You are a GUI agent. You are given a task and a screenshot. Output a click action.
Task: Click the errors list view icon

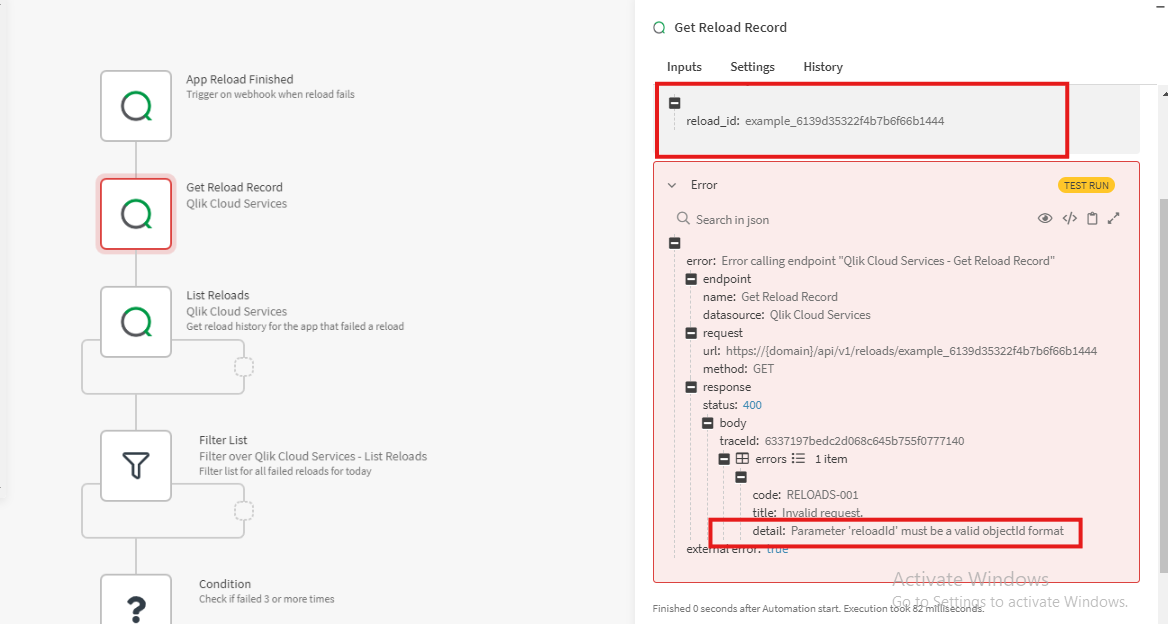[x=798, y=459]
